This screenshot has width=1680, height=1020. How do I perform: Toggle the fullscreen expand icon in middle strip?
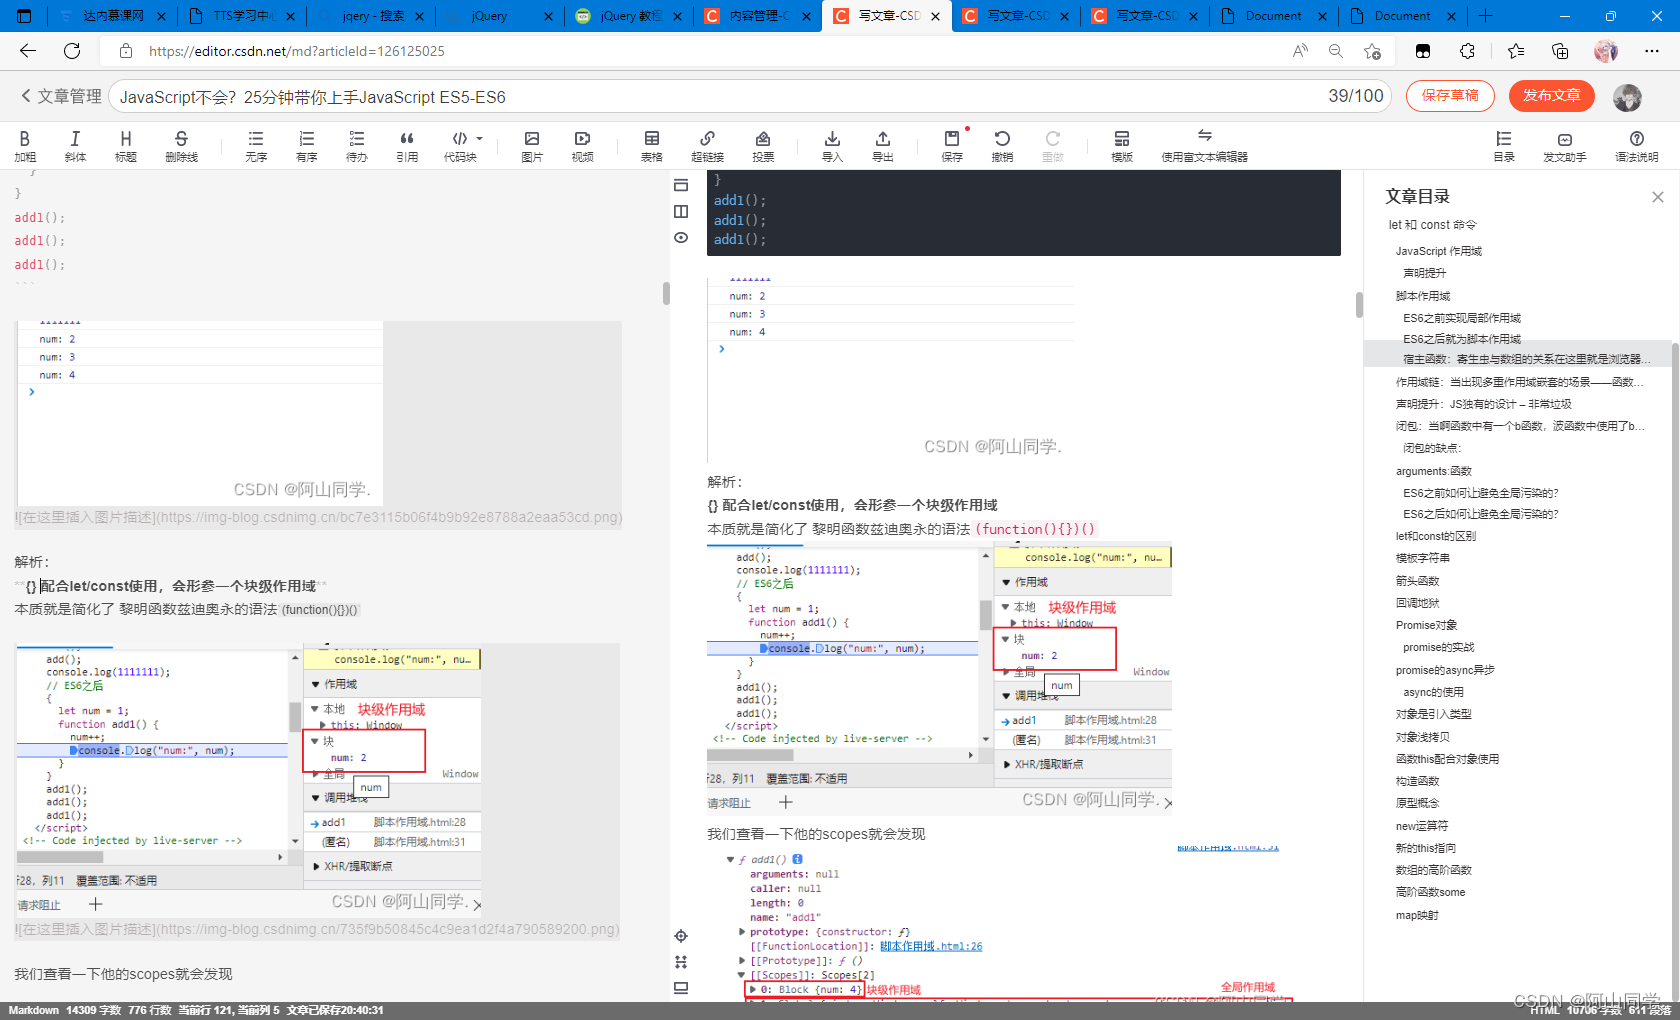pyautogui.click(x=681, y=962)
